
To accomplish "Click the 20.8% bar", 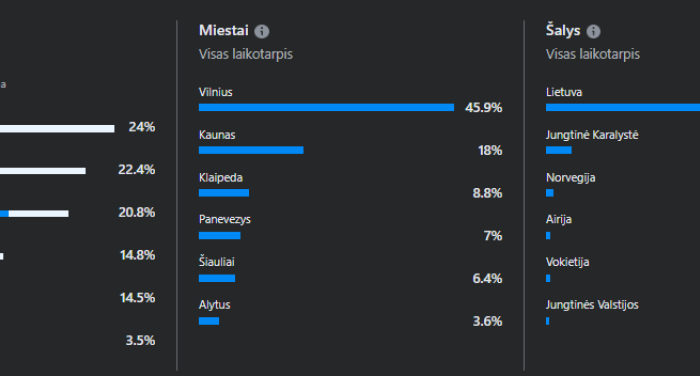I will point(34,214).
